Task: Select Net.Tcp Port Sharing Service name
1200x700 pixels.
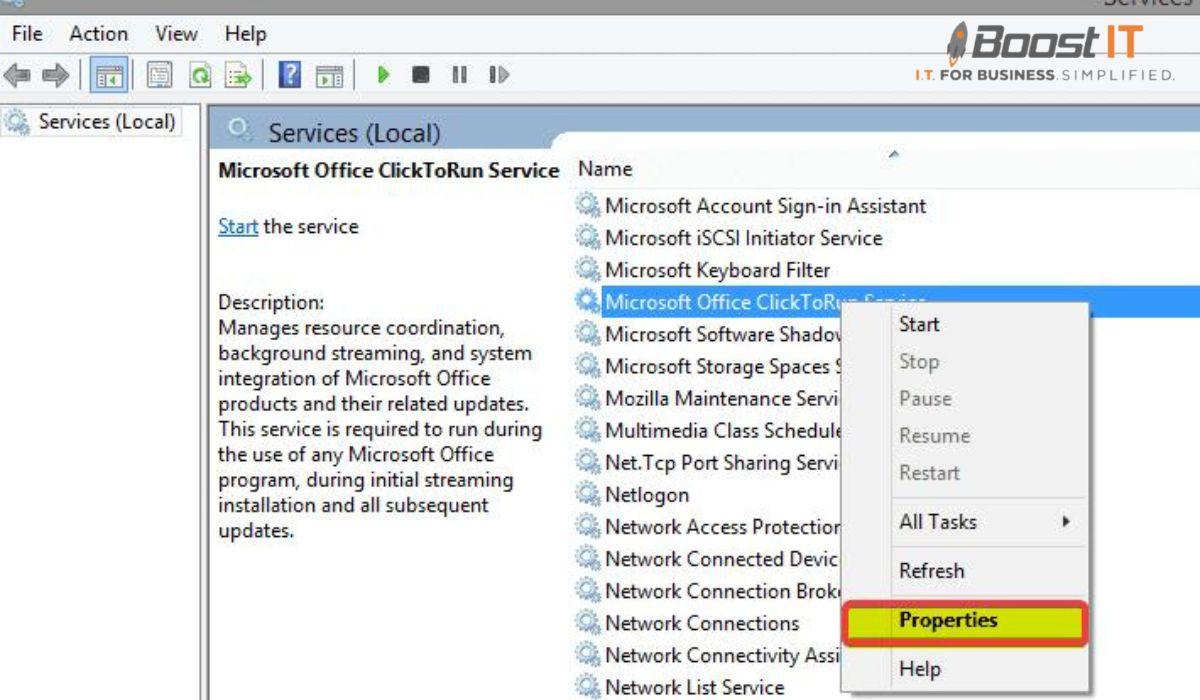Action: coord(723,462)
